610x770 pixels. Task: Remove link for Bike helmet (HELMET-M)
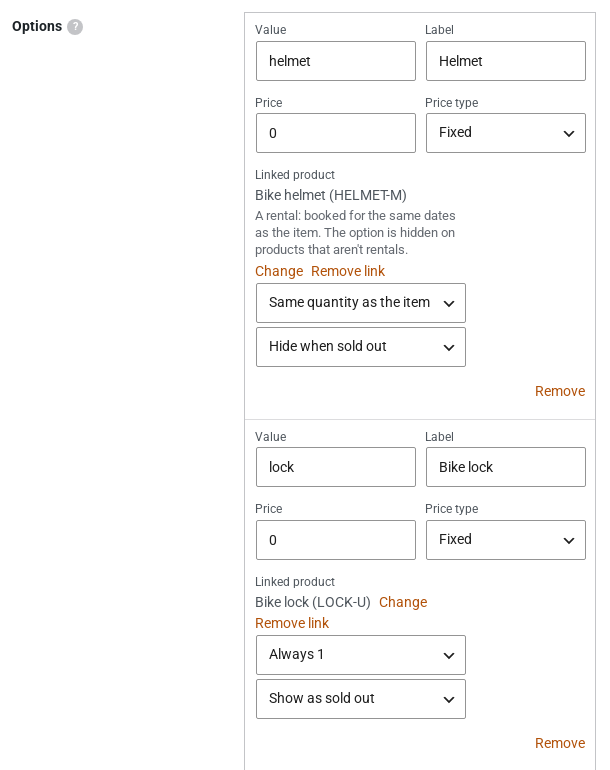coord(348,271)
